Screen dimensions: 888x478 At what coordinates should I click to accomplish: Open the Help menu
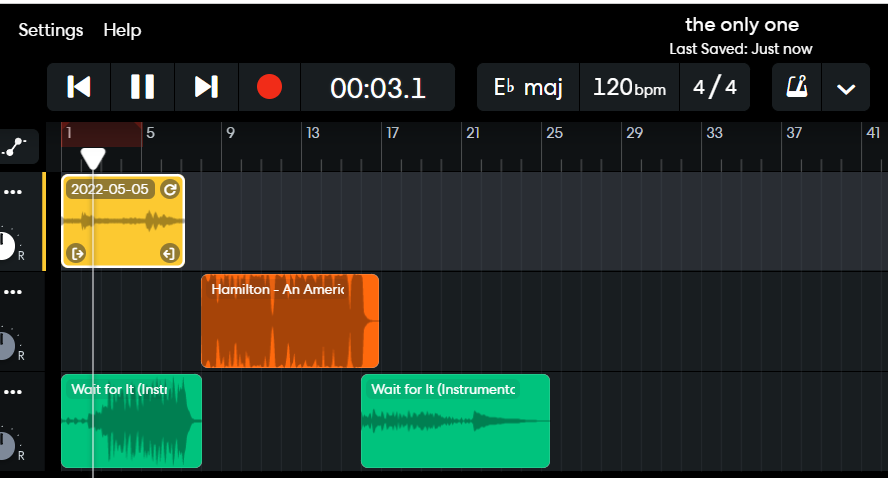122,30
